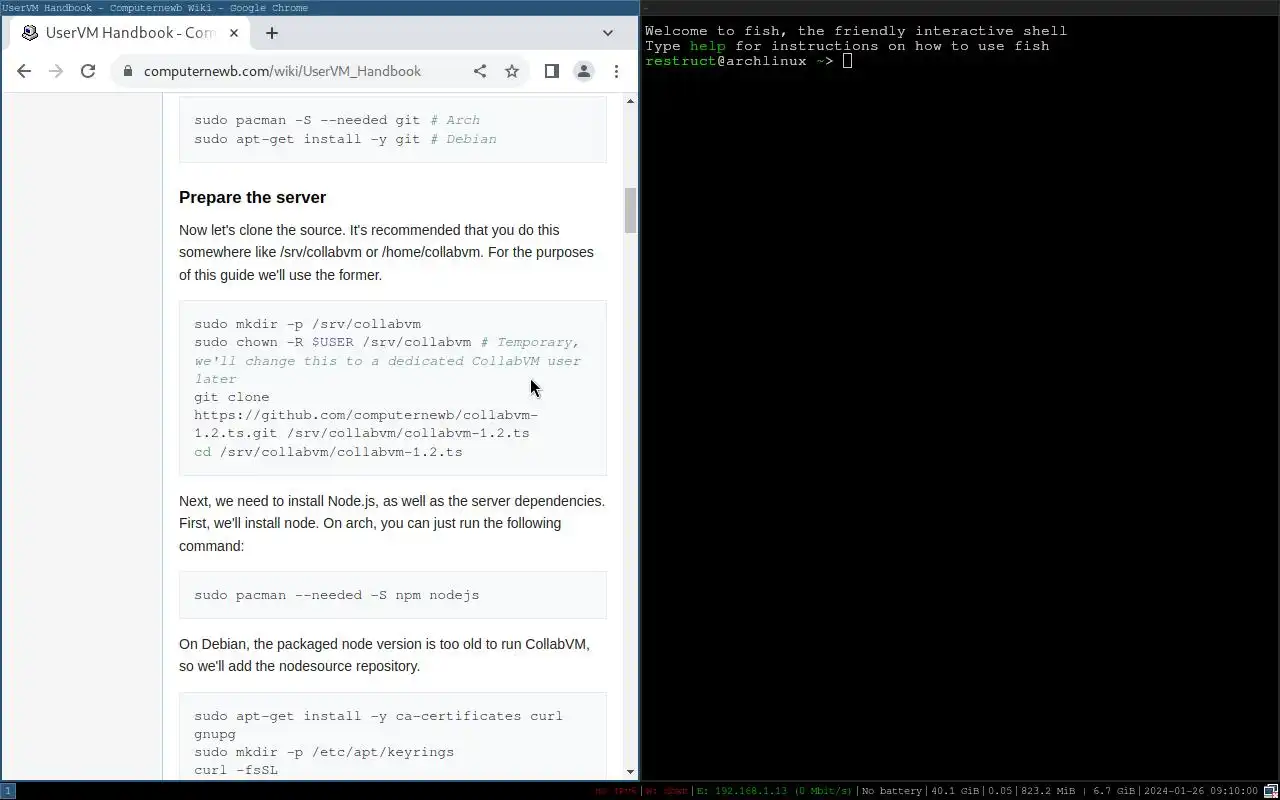Viewport: 1280px width, 800px height.
Task: Click the "823.2 MiB" memory status entry
Action: 1048,791
